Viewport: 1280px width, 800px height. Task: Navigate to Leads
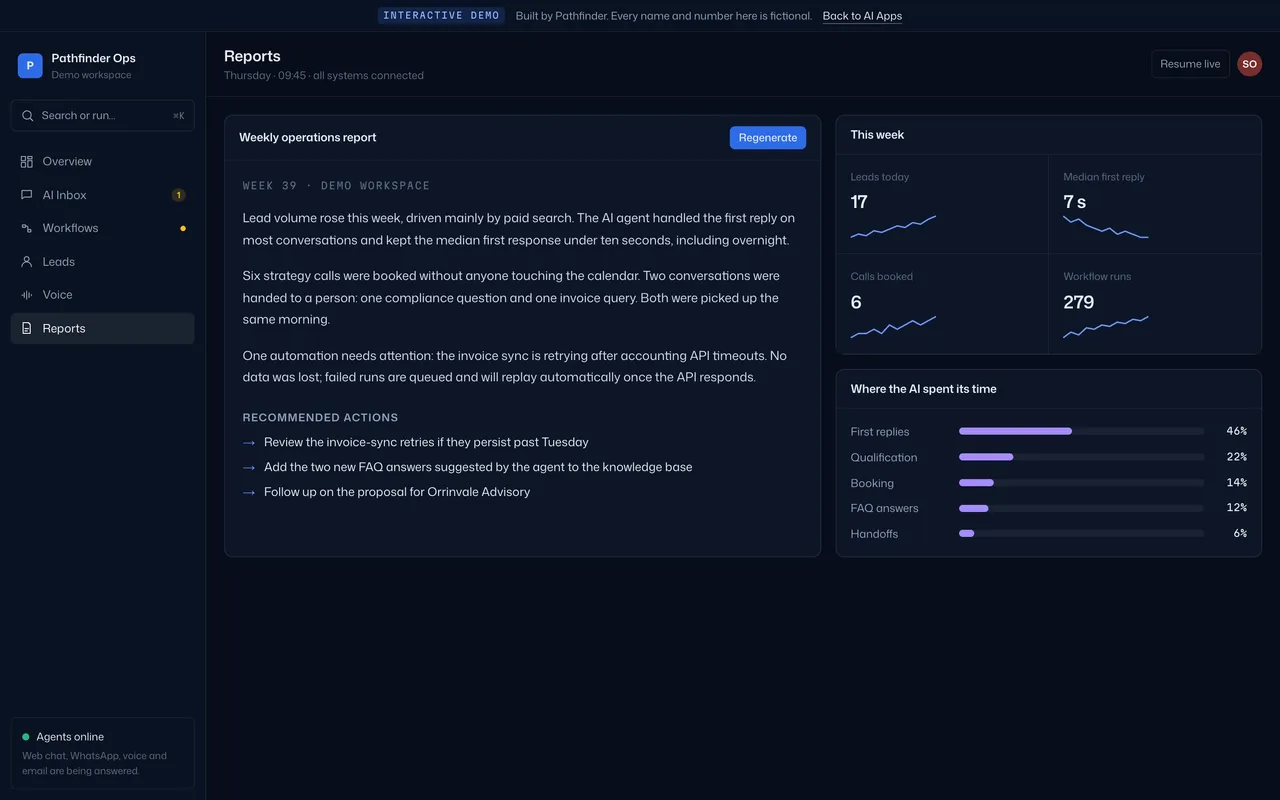coord(103,262)
